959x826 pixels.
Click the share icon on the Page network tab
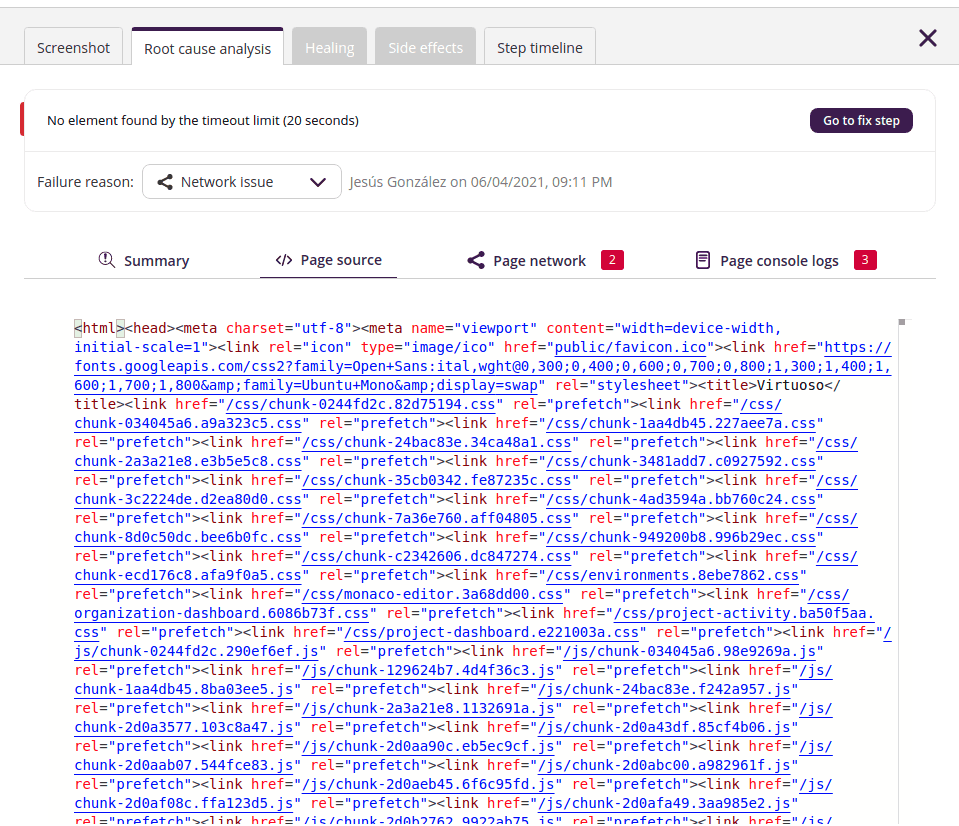pos(476,260)
